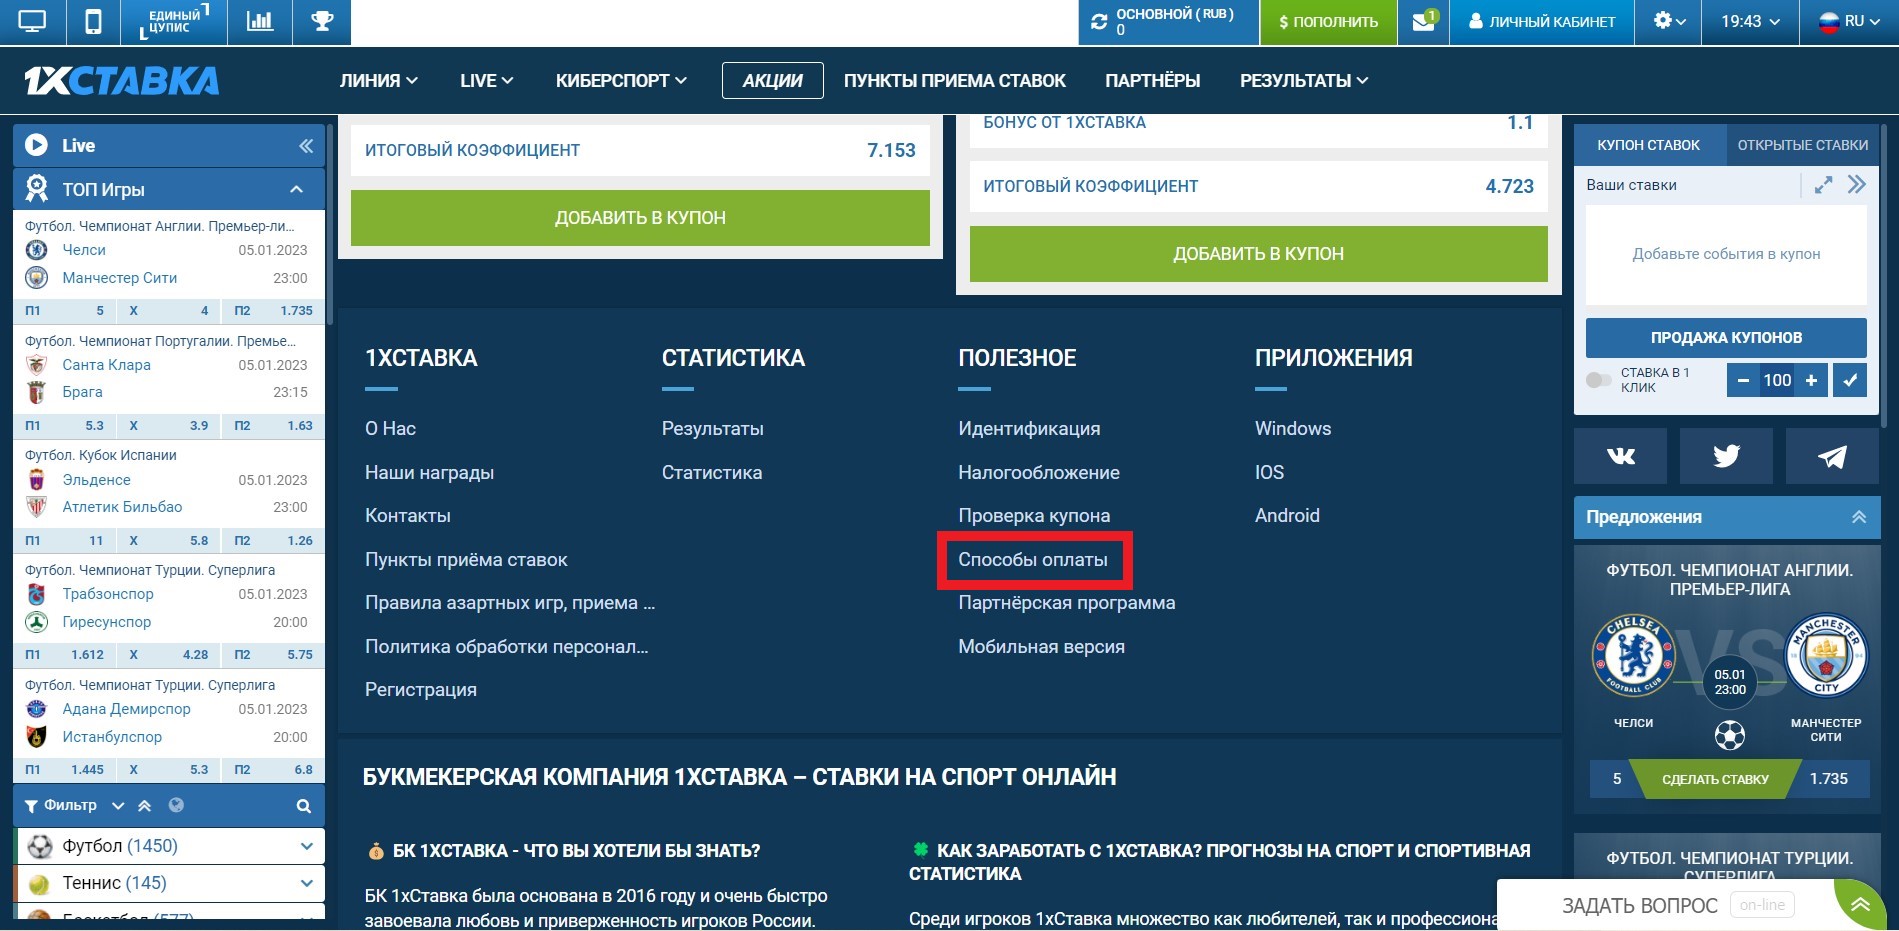Open РЕЗУЛЬТАТЫ dropdown menu
This screenshot has width=1899, height=931.
click(1304, 81)
